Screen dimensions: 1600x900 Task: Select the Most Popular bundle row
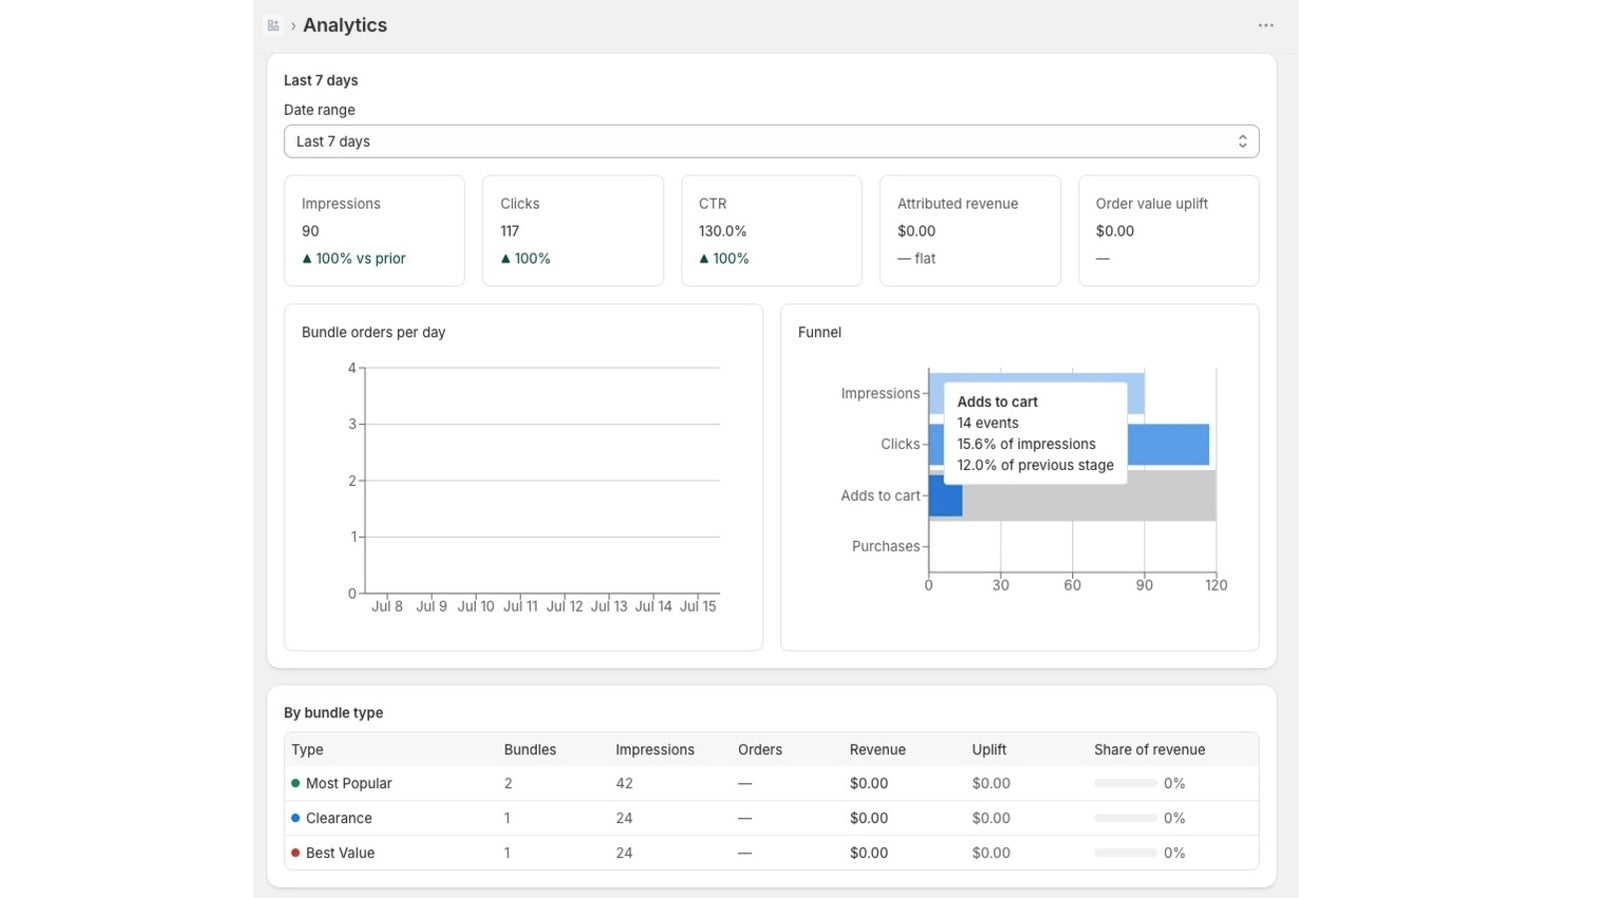click(x=771, y=784)
